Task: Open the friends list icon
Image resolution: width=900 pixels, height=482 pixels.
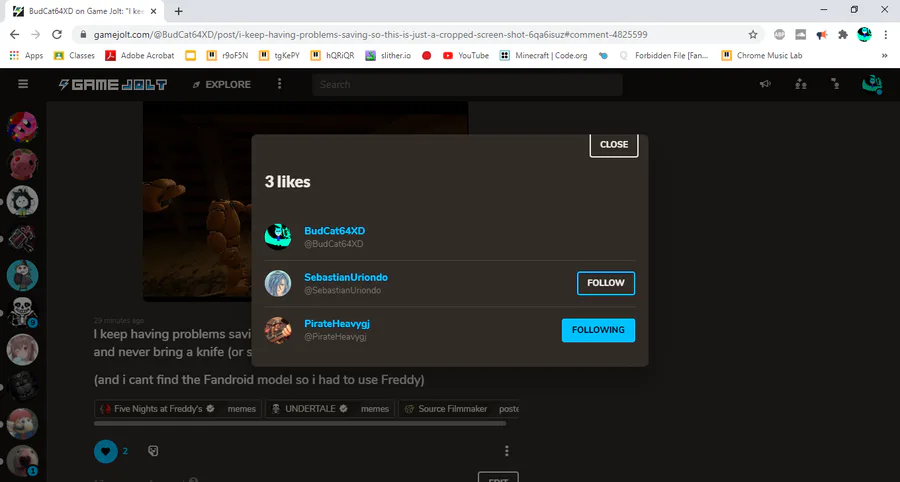Action: click(801, 84)
